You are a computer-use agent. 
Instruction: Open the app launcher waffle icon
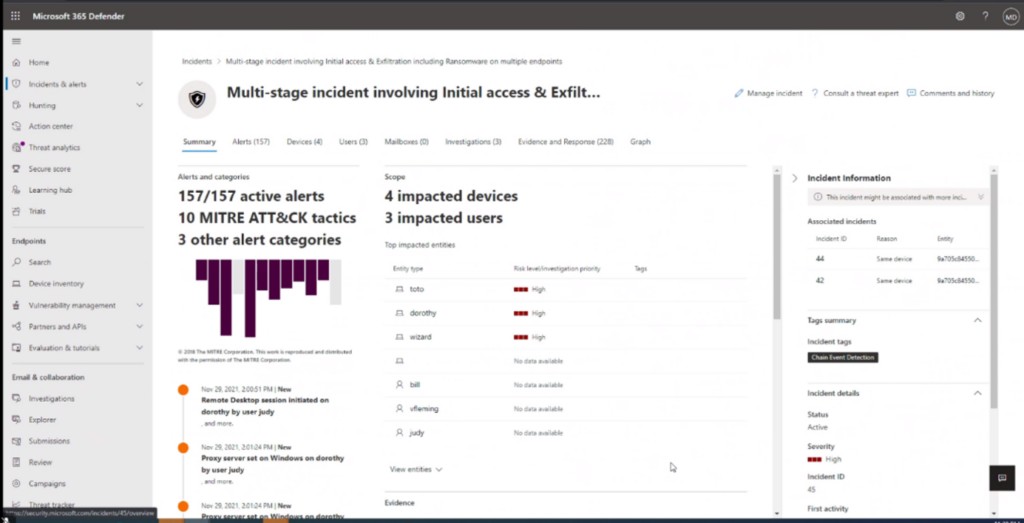pos(16,16)
